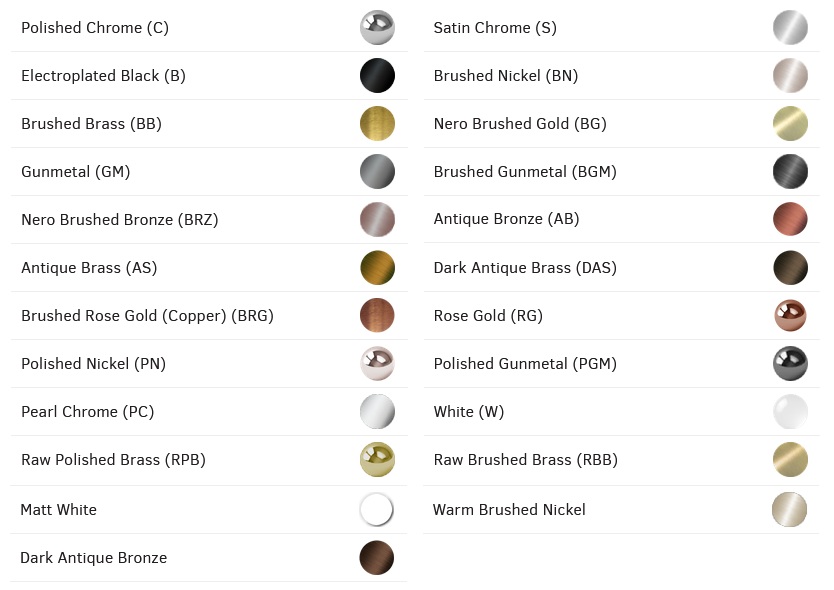
Task: Select the Gunmetal (GM) color circle
Action: (377, 172)
